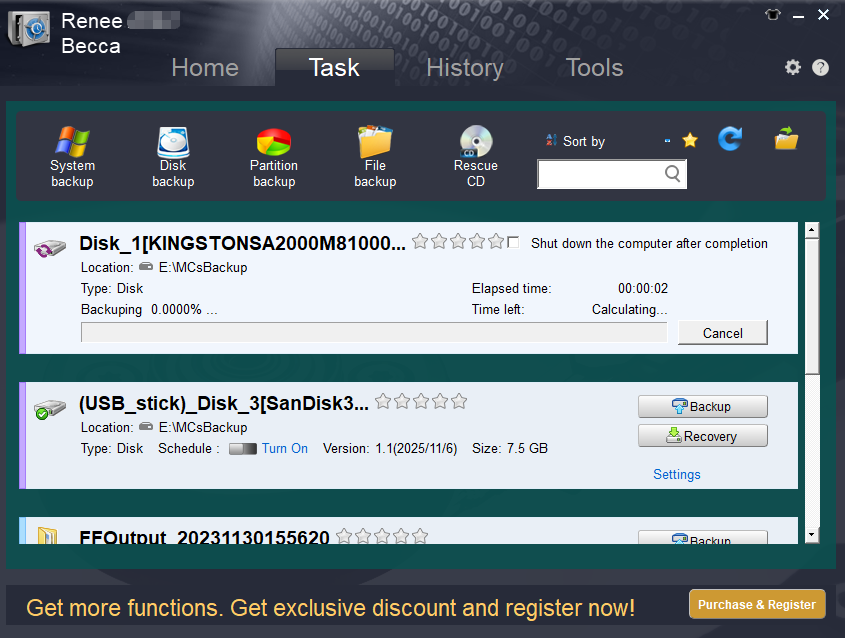
Task: Open Disk backup tool
Action: [173, 156]
